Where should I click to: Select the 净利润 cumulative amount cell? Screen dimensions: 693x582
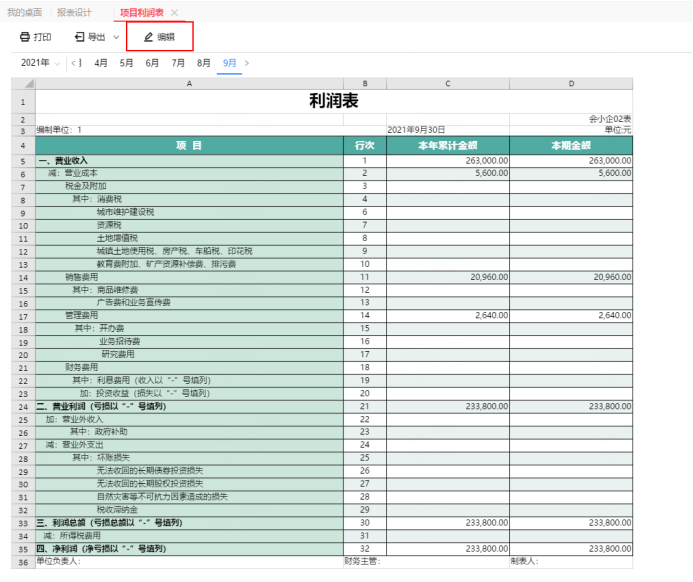coord(448,547)
